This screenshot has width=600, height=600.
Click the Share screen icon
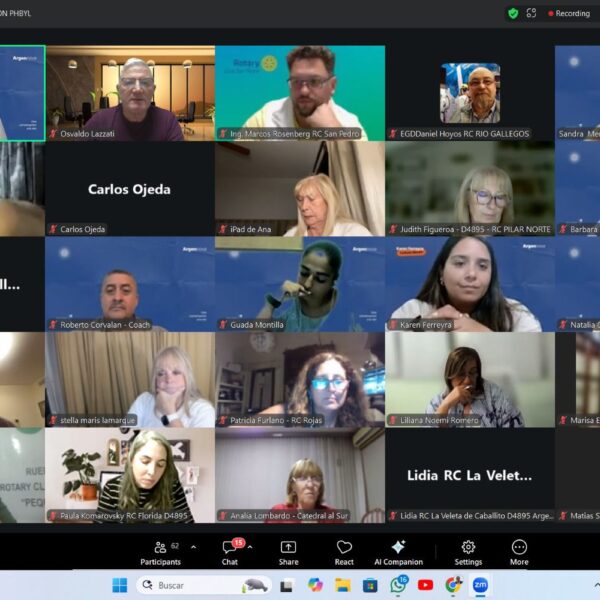[288, 552]
